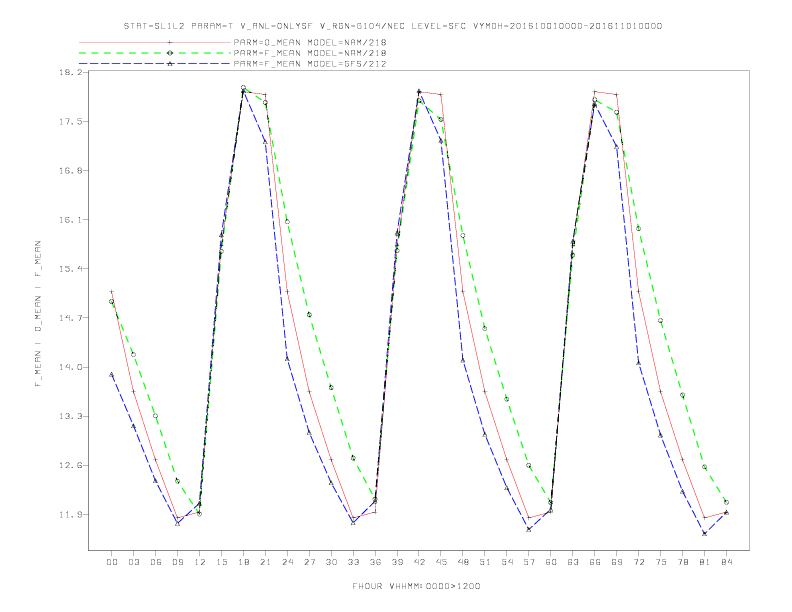This screenshot has height=612, width=792.
Task: Click x-axis tick label 03
Action: click(134, 562)
